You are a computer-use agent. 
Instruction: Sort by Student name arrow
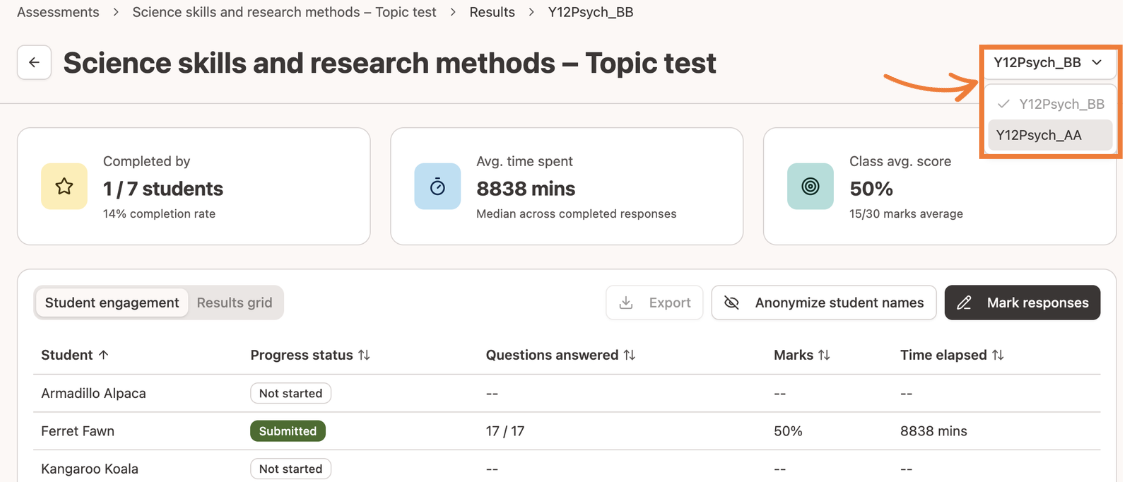(x=103, y=355)
